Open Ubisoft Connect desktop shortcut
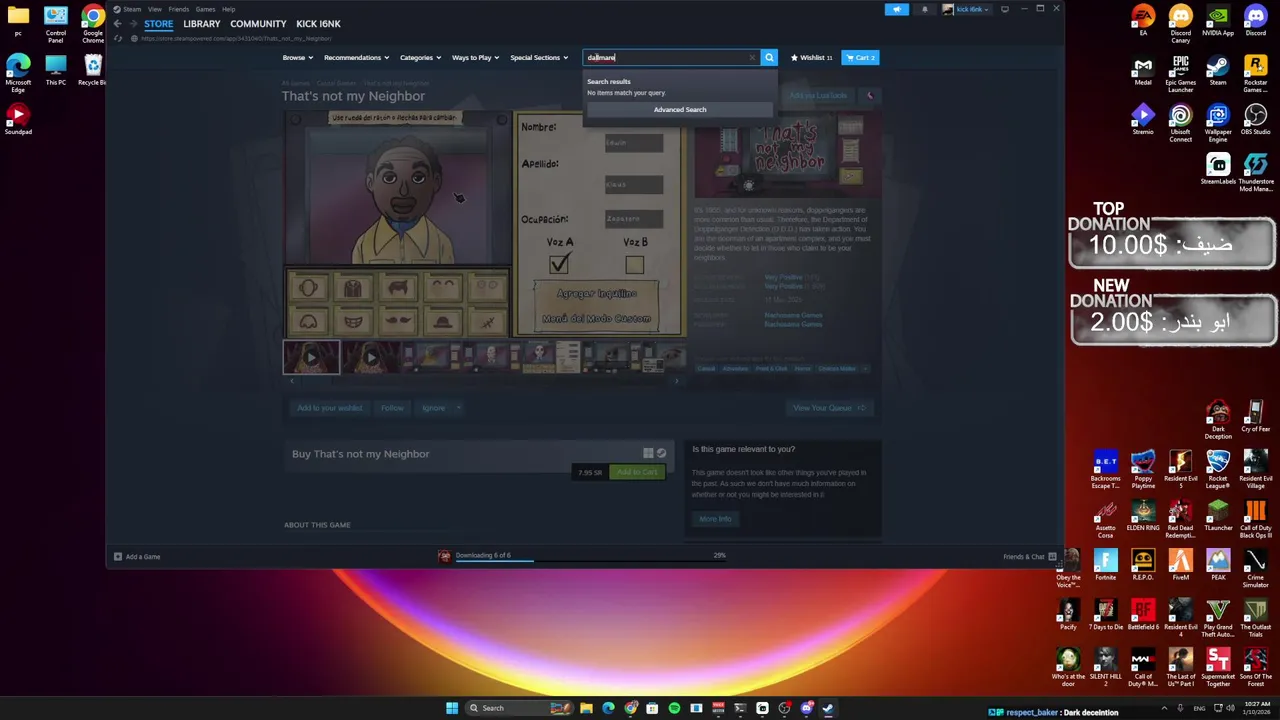The width and height of the screenshot is (1280, 720). pos(1181,124)
